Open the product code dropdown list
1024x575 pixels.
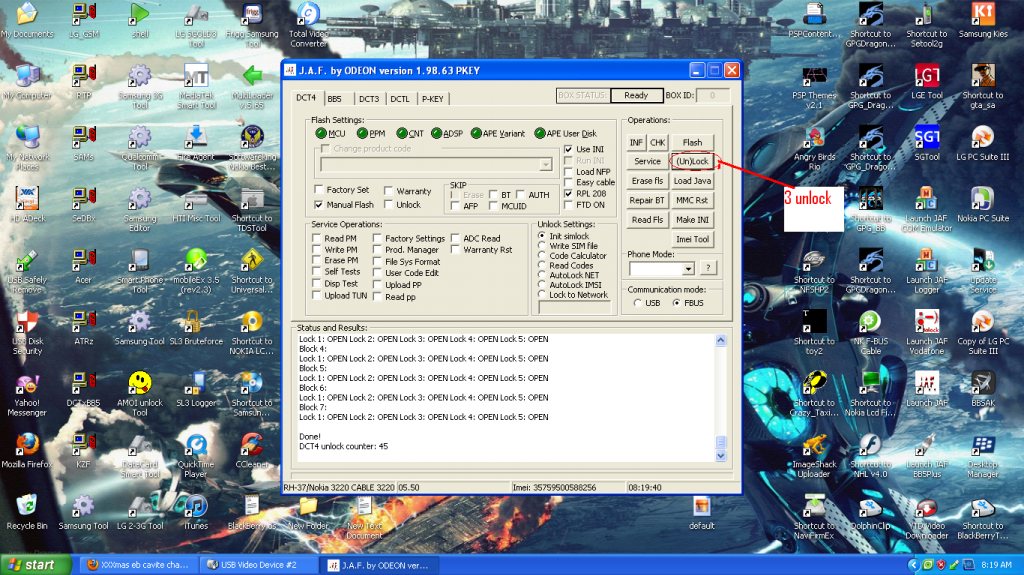pyautogui.click(x=545, y=165)
